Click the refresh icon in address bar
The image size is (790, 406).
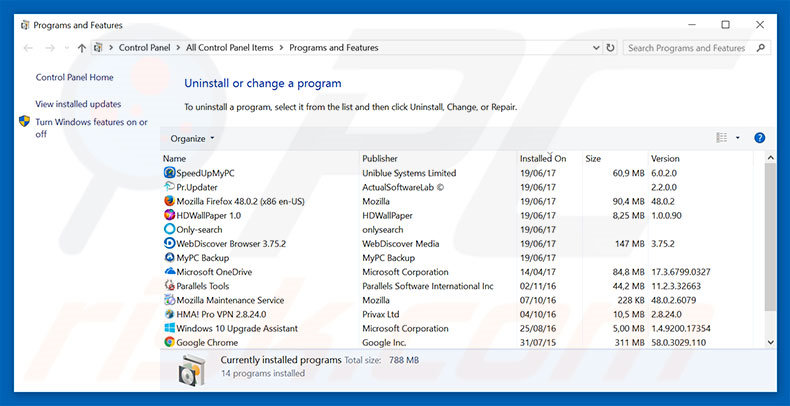[x=610, y=48]
